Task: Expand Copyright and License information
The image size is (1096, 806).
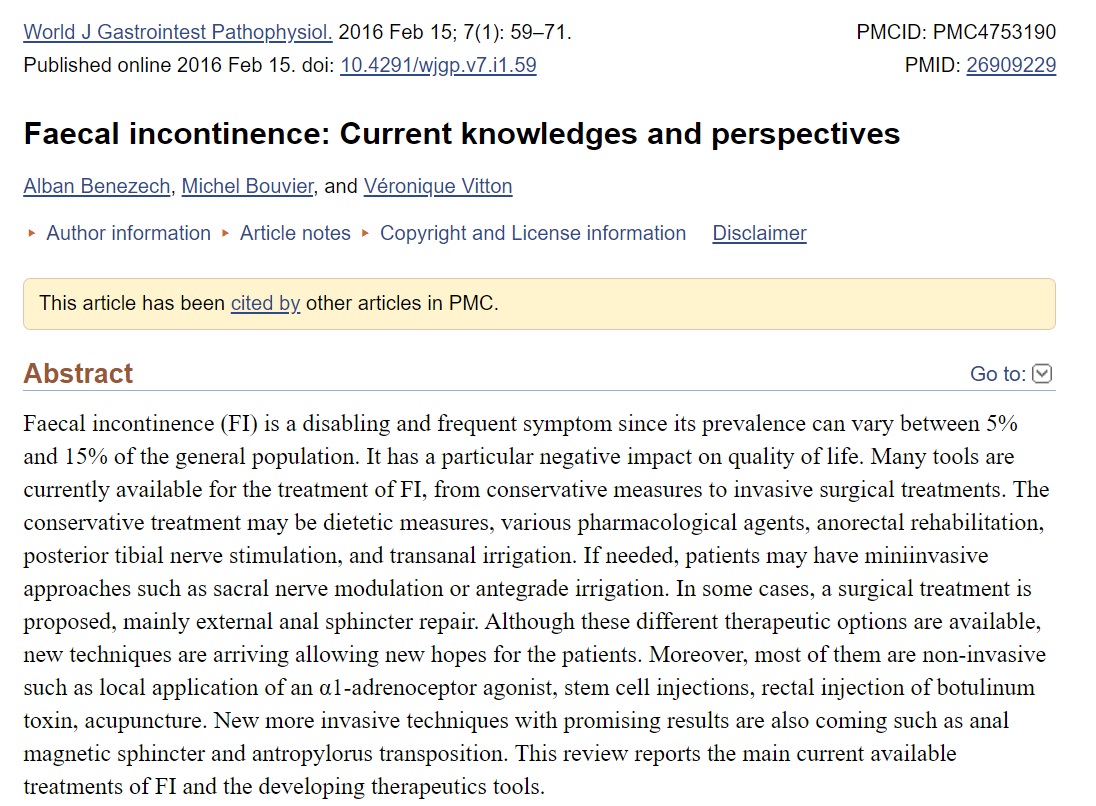Action: click(533, 233)
